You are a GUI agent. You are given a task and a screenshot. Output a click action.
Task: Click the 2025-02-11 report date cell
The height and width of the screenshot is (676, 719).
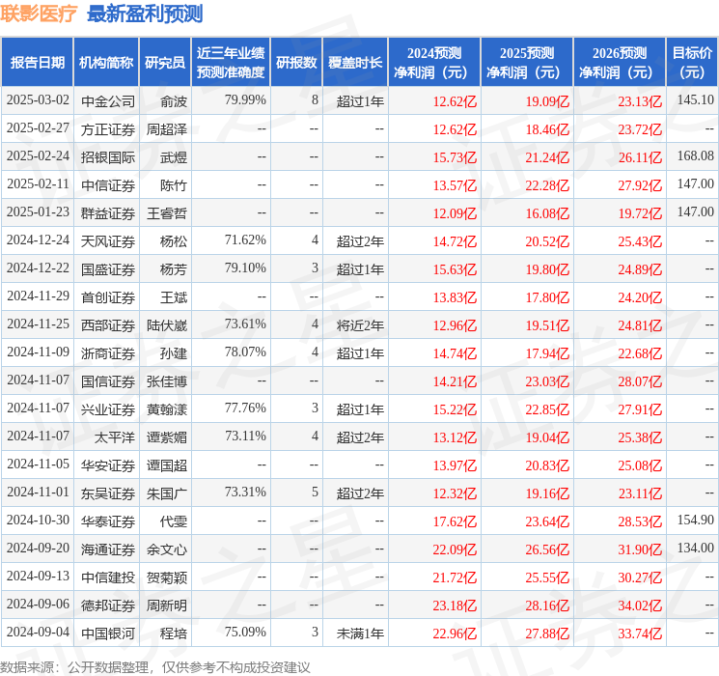point(38,184)
